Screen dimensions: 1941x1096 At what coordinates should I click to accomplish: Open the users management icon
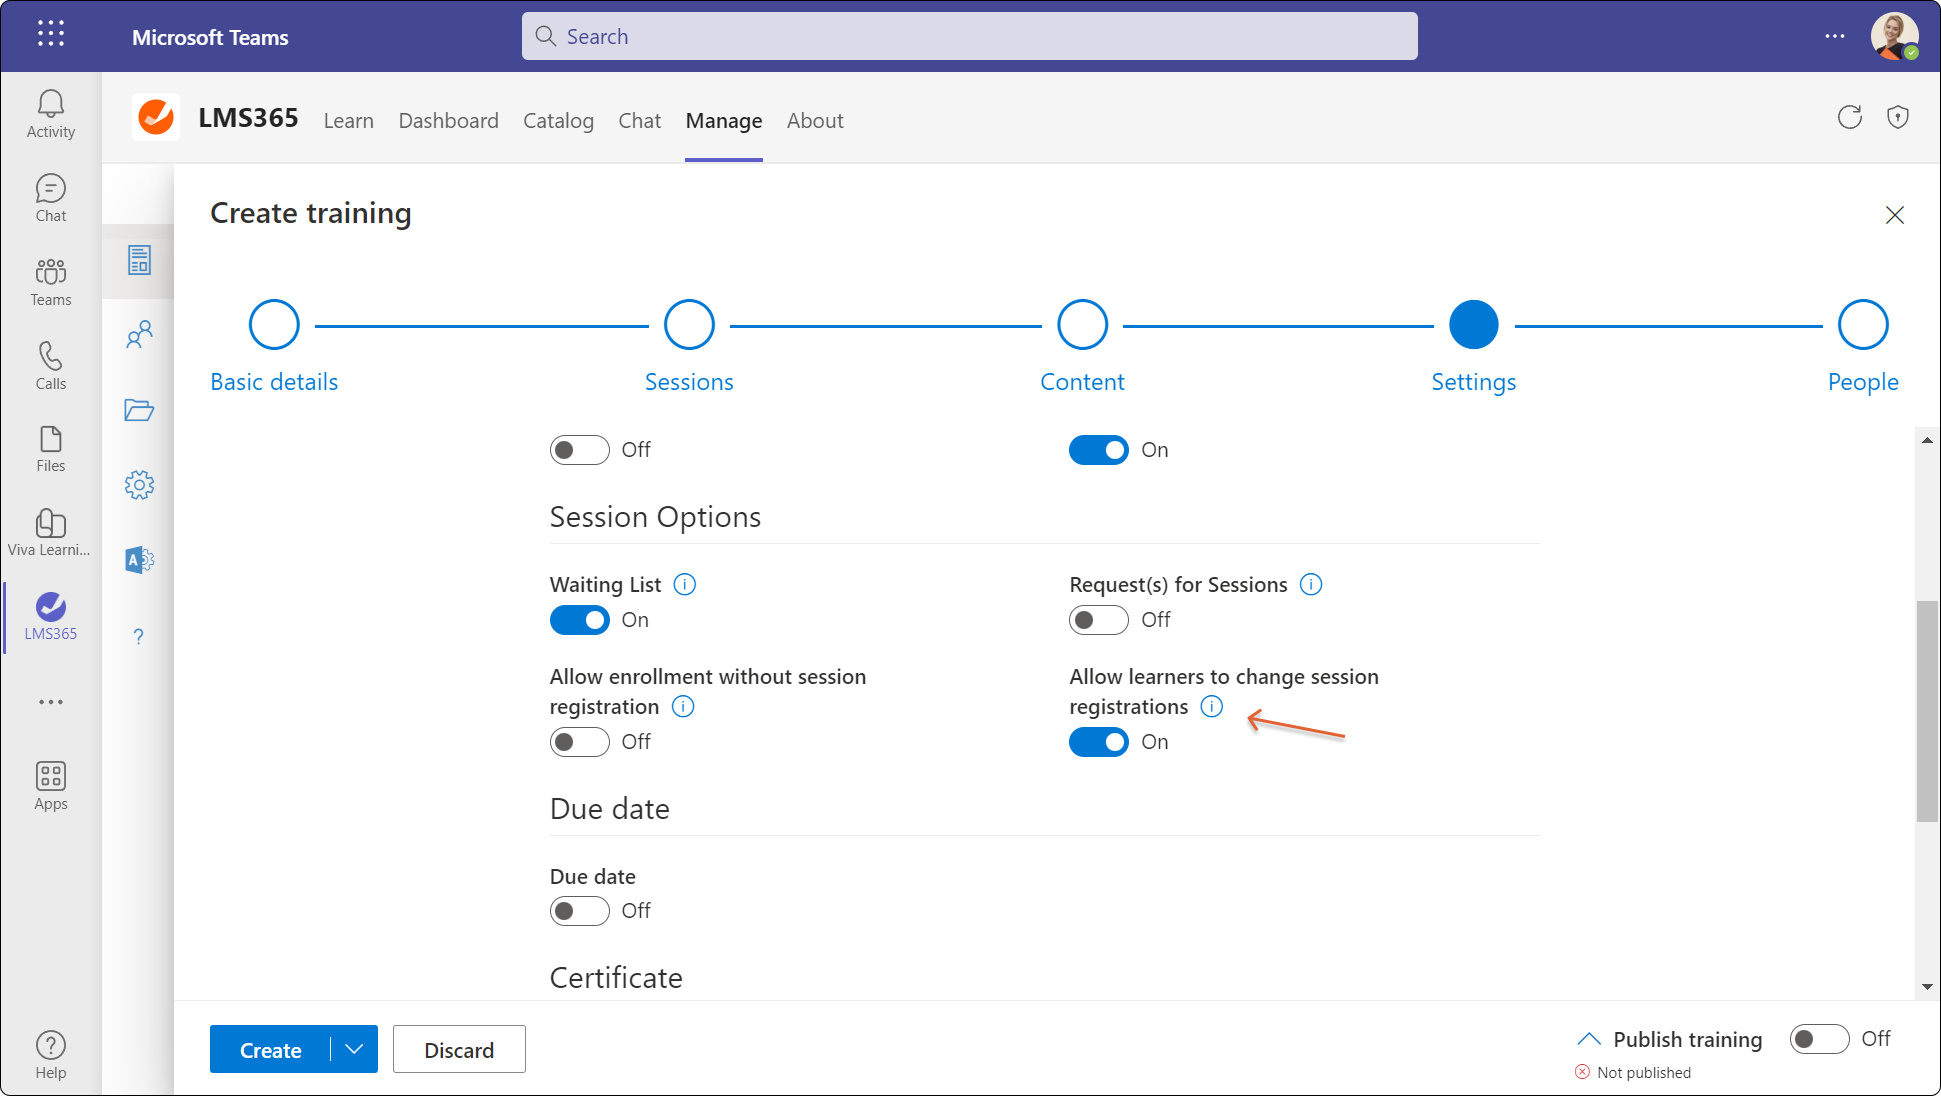click(139, 334)
